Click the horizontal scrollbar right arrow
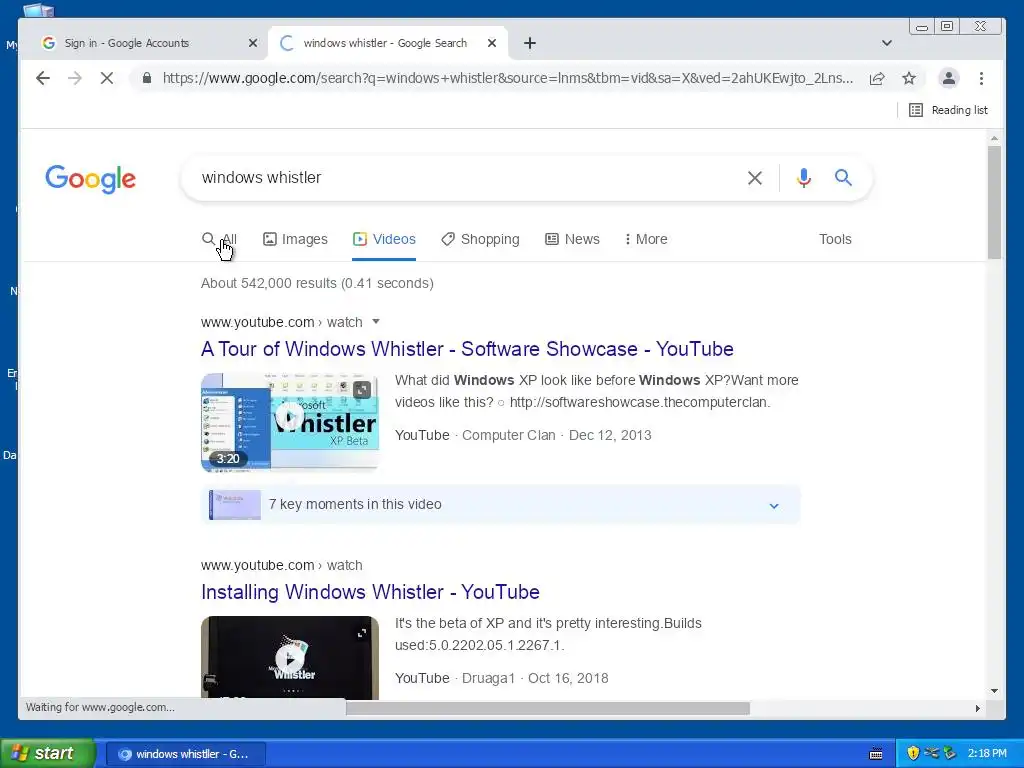Viewport: 1024px width, 768px height. tap(978, 708)
